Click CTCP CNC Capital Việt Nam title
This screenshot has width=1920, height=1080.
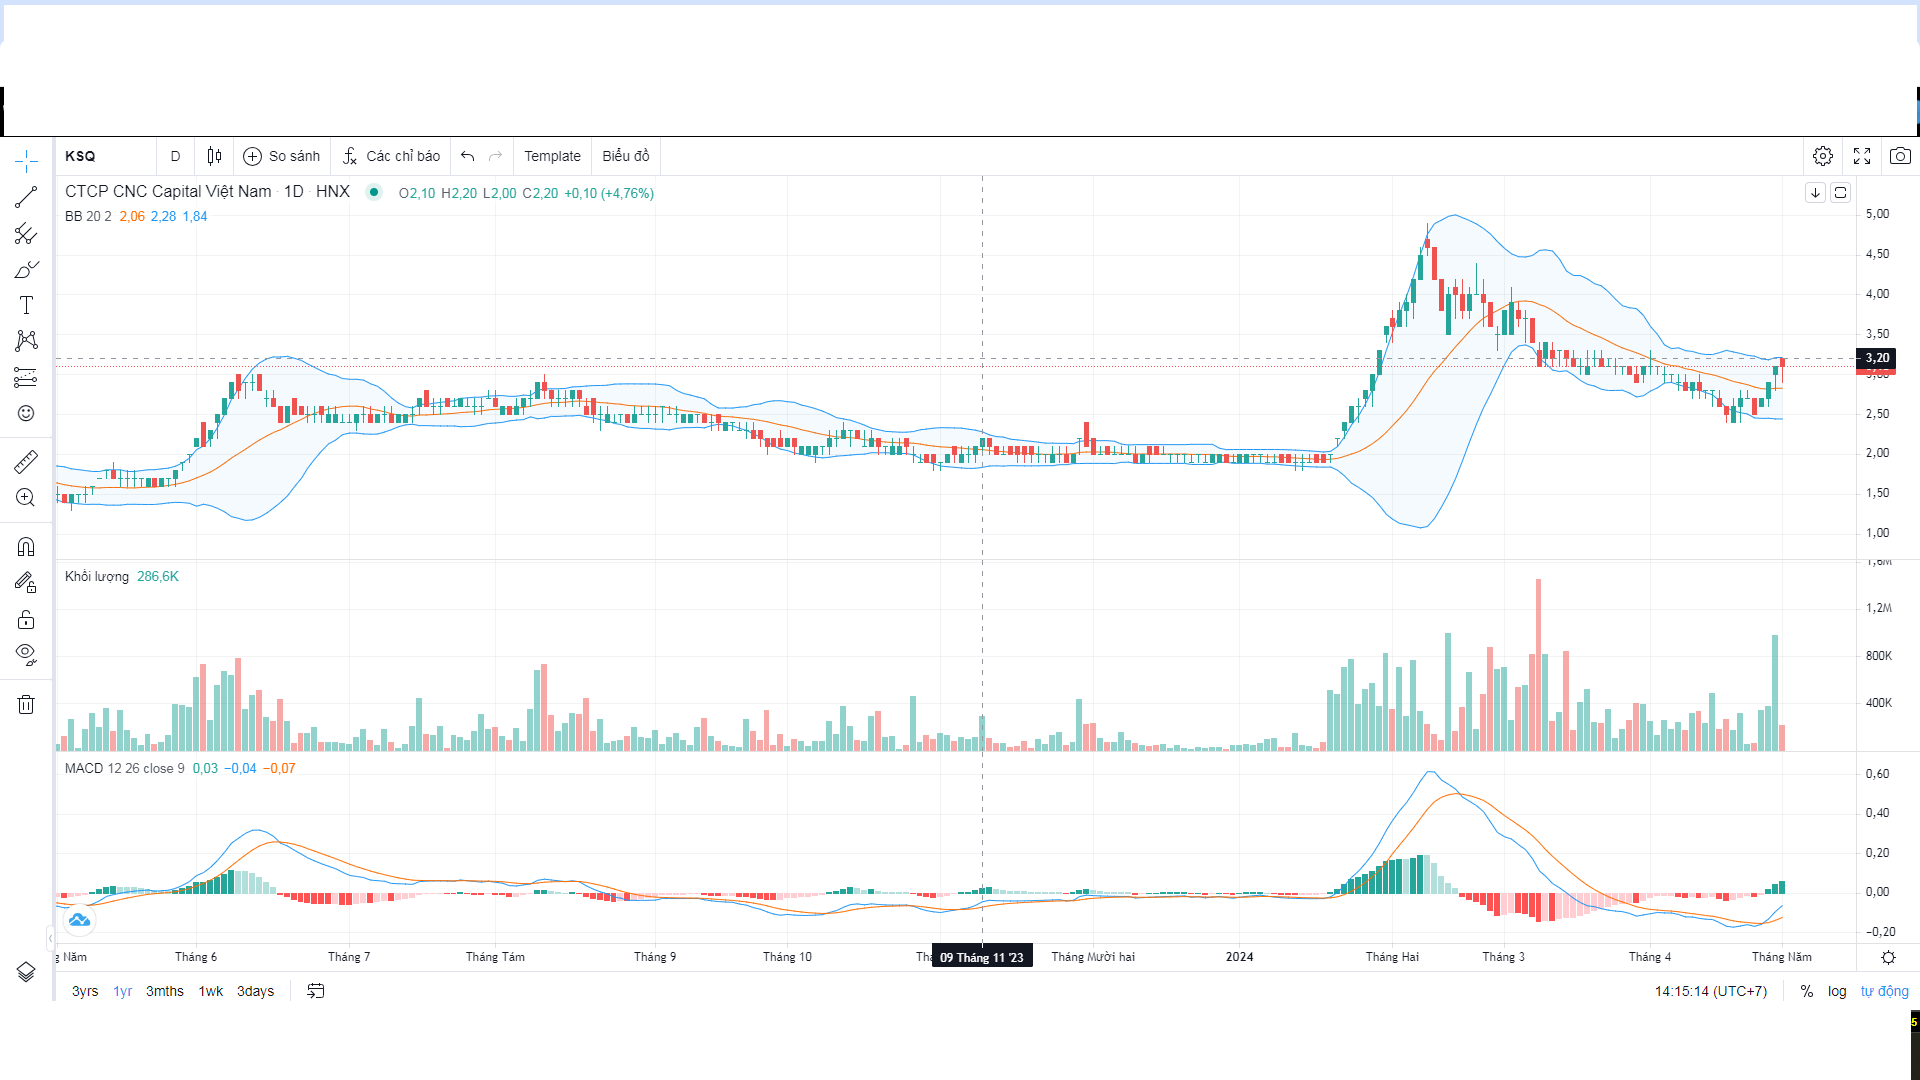pos(168,191)
